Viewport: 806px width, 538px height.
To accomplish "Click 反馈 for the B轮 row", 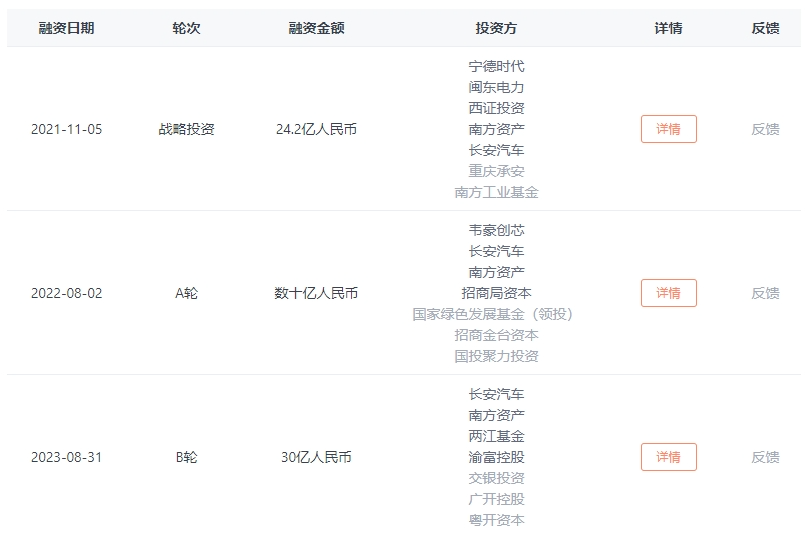I will [x=765, y=457].
